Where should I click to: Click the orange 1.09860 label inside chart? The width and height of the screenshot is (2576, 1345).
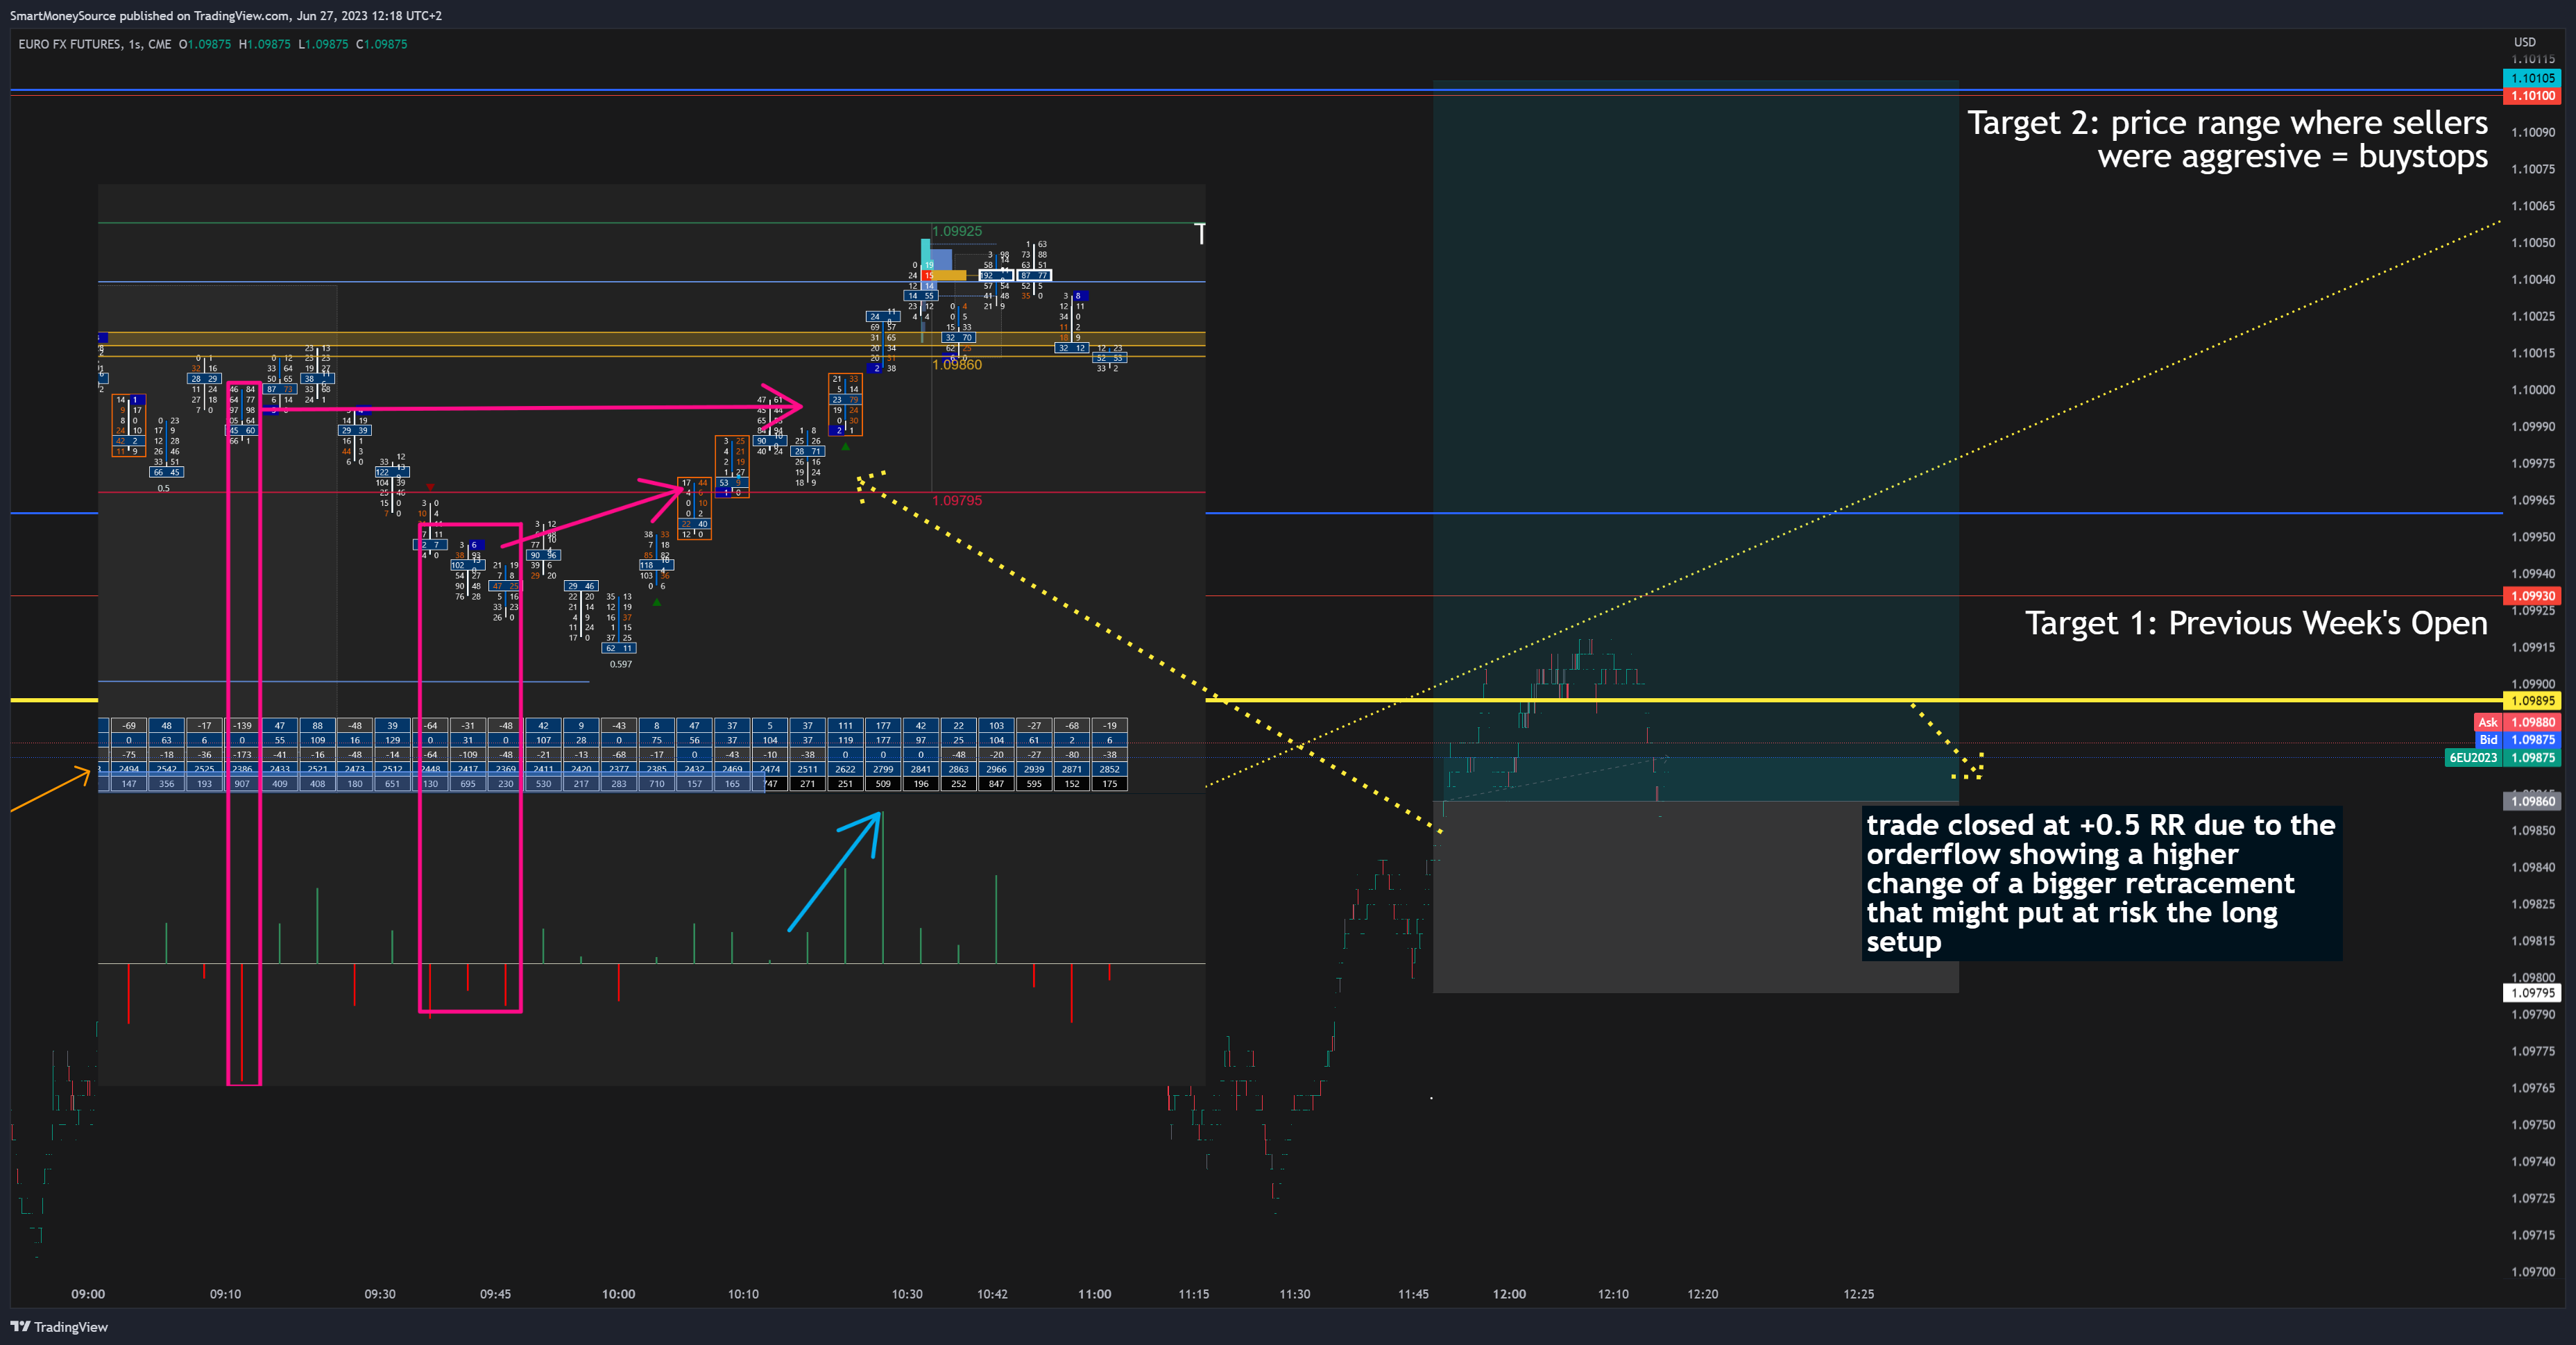click(x=957, y=365)
